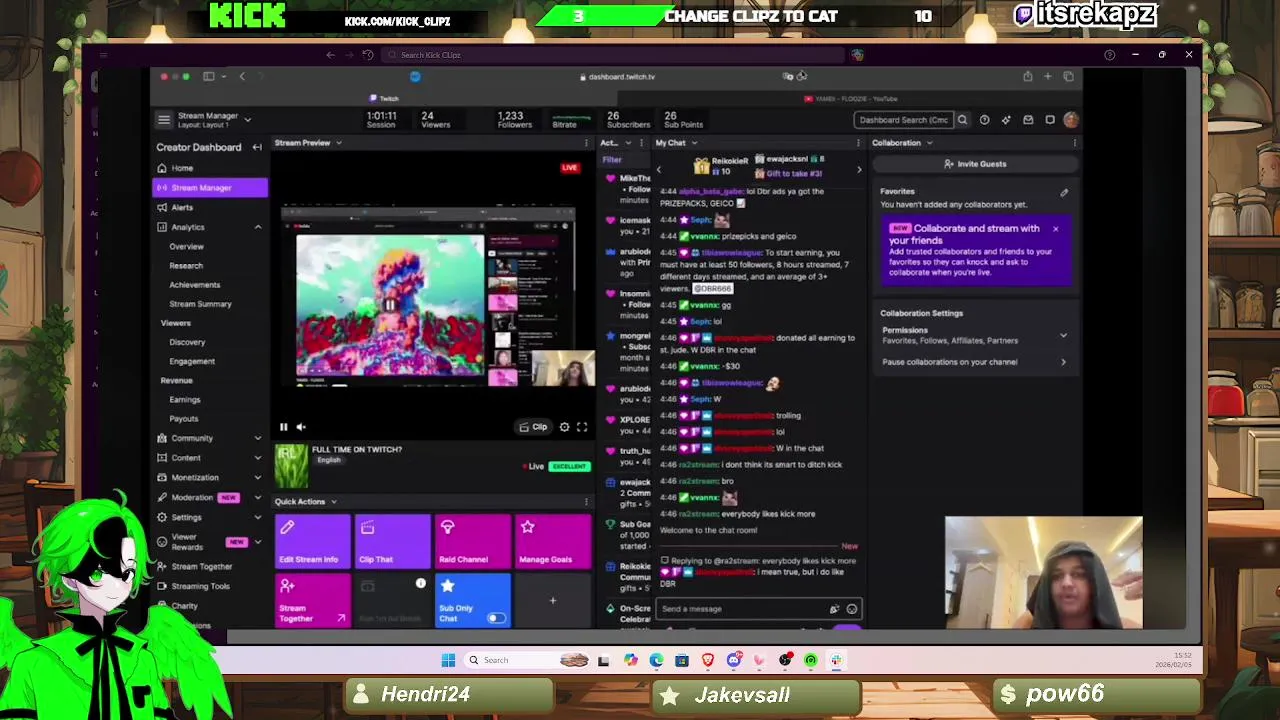
Task: Click Edit Stream Info quick action
Action: (x=312, y=541)
